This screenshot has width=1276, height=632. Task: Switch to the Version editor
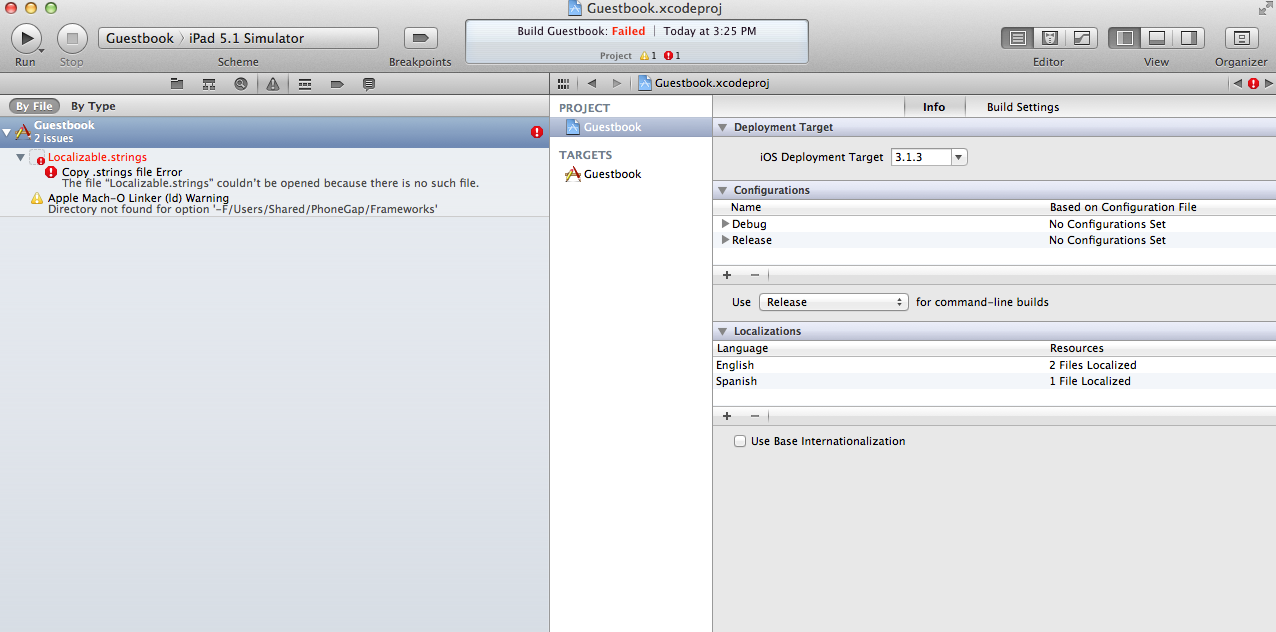tap(1081, 38)
